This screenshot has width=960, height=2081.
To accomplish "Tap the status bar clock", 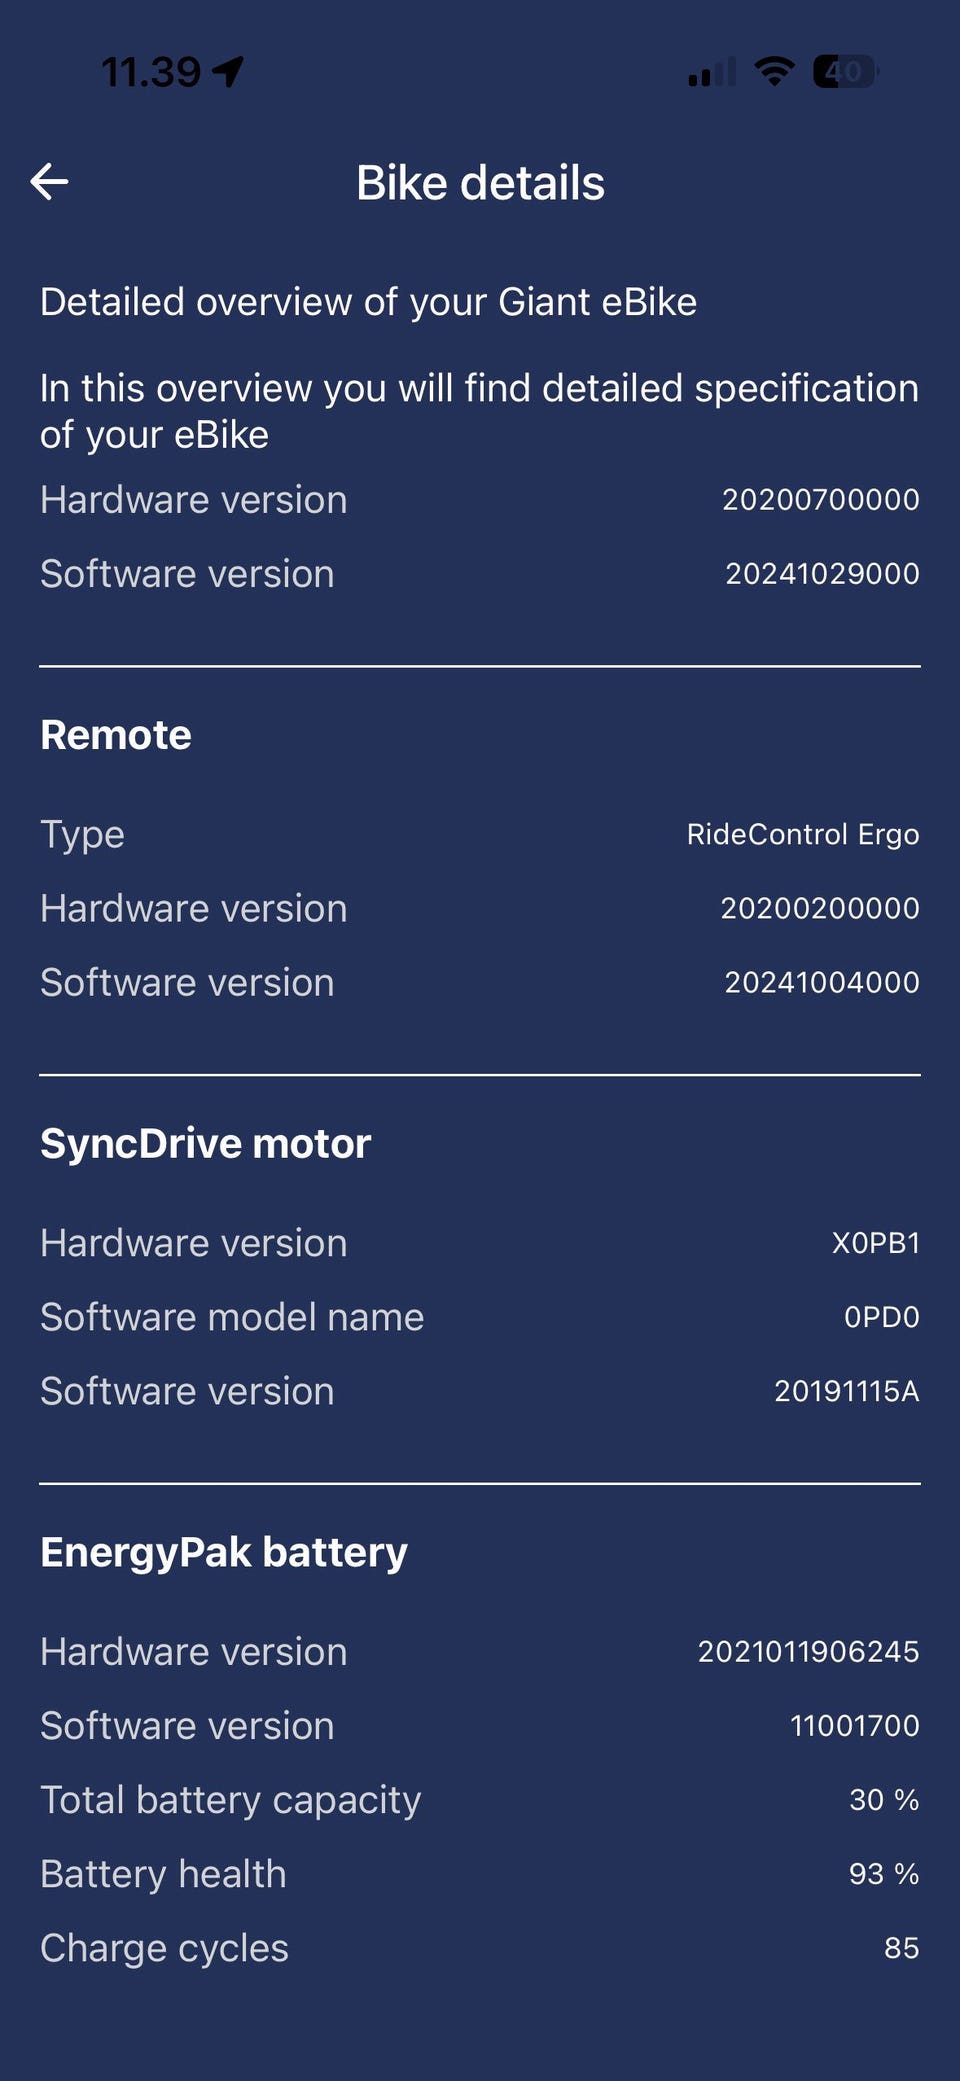I will pos(151,72).
